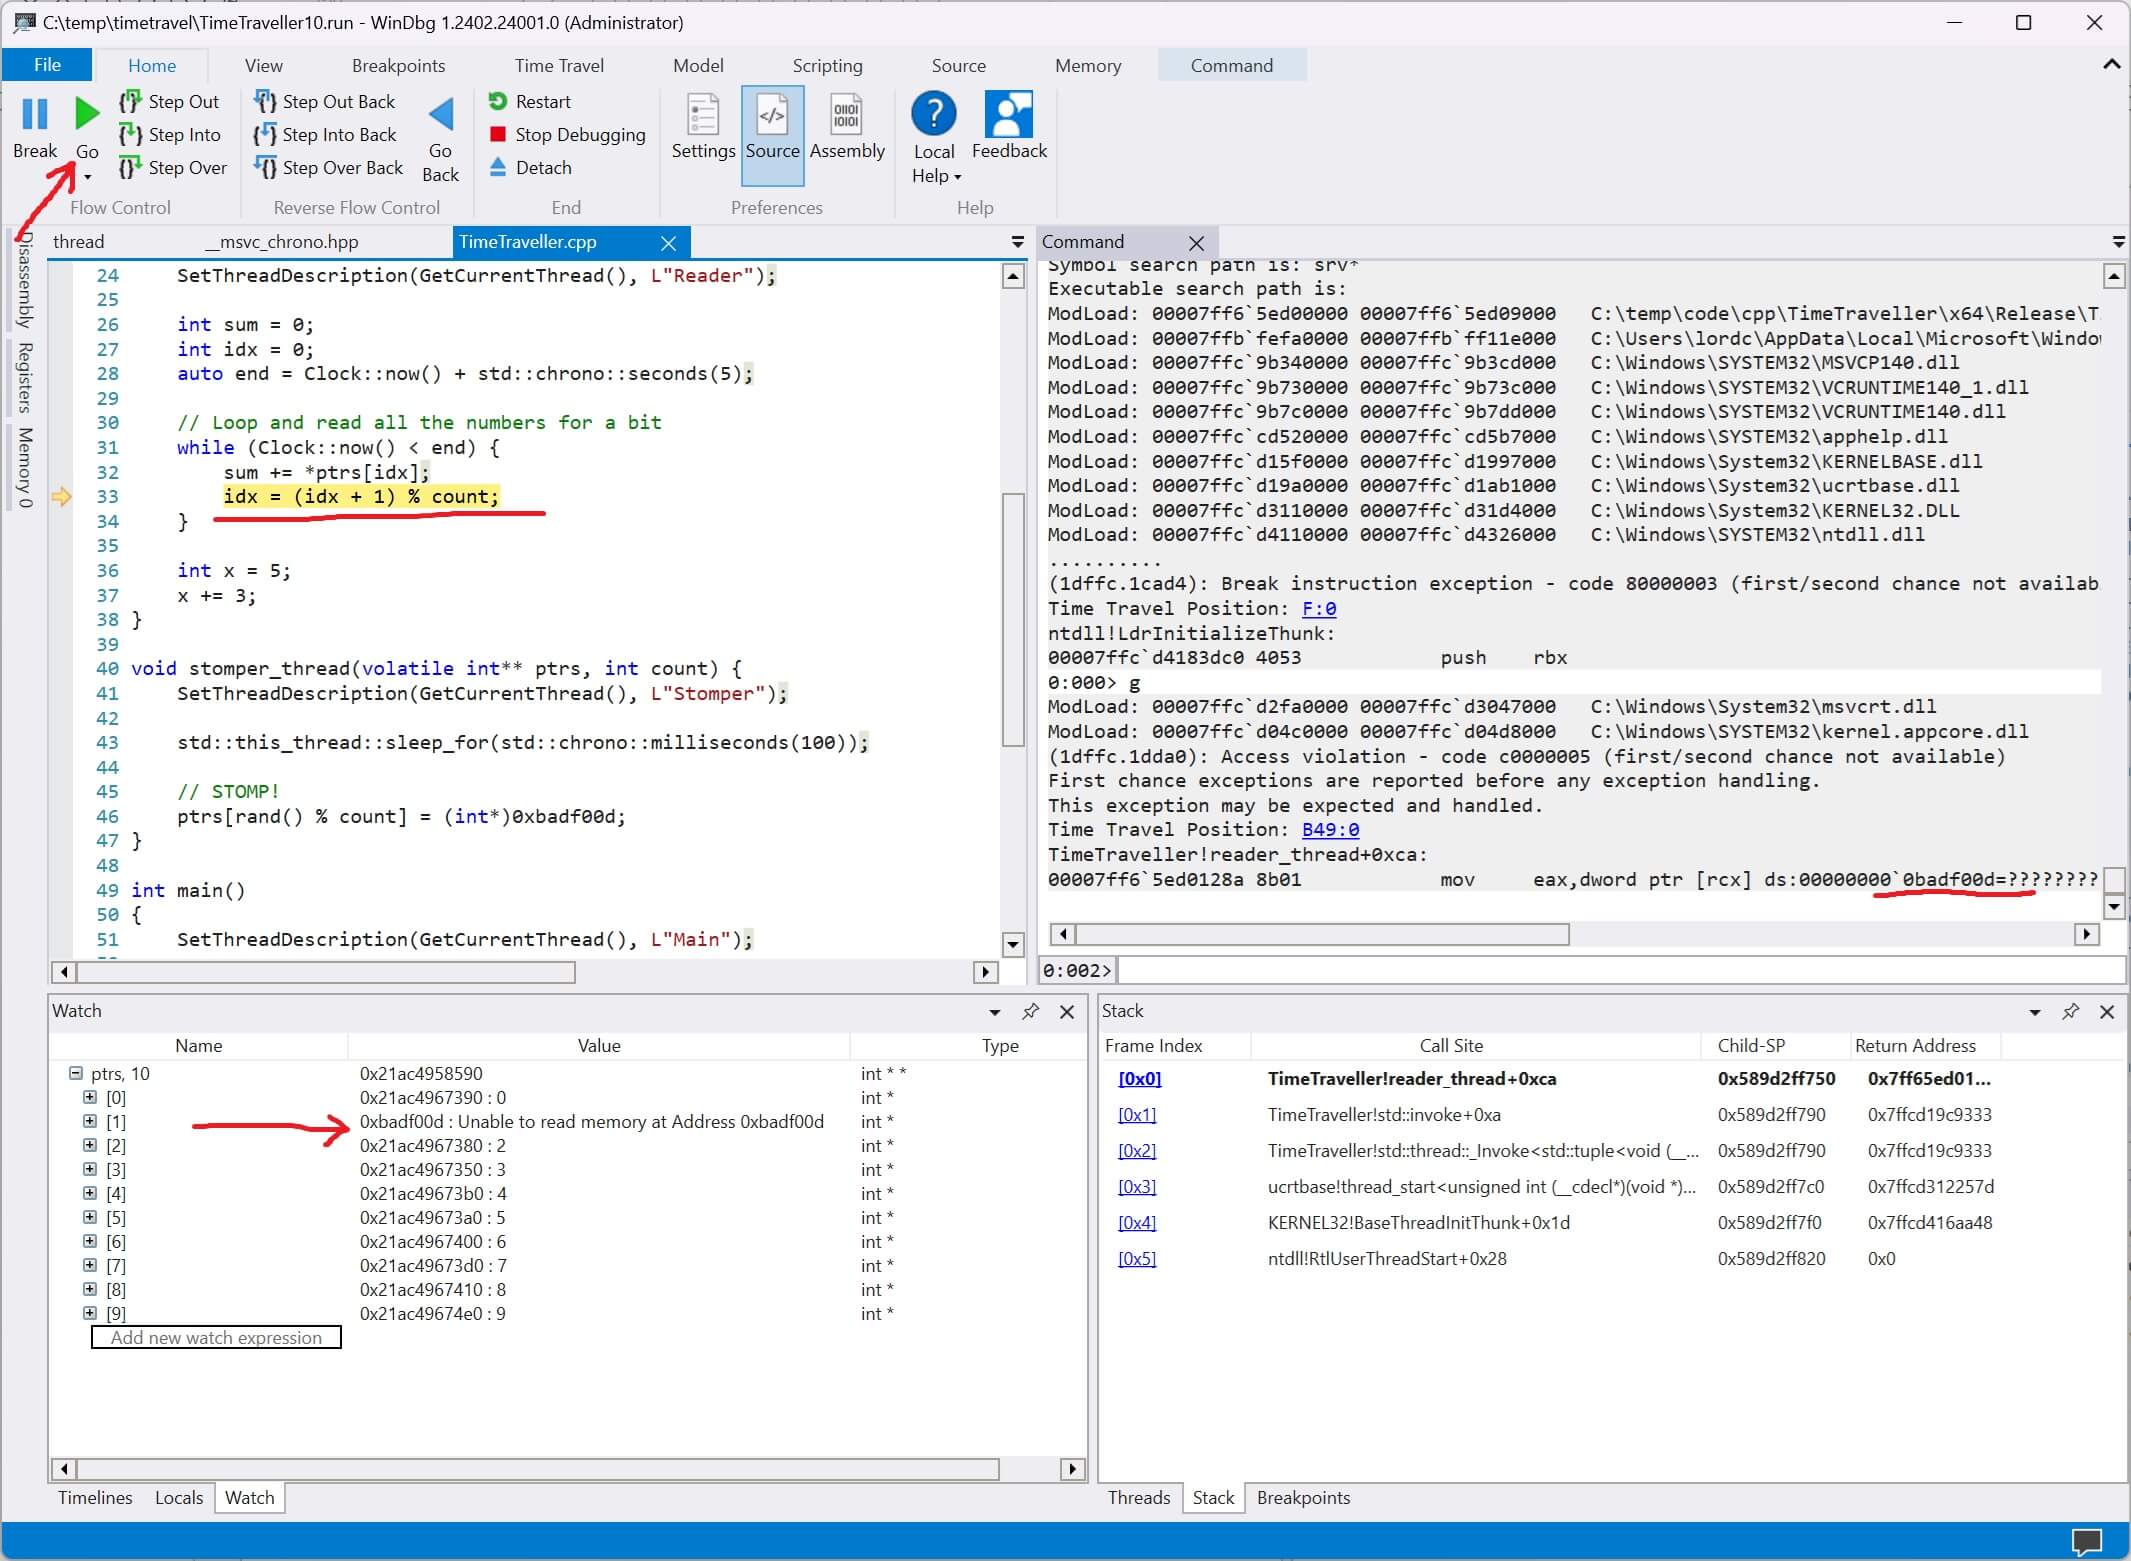
Task: Click Time Travel Position link B49:0
Action: (x=1330, y=829)
